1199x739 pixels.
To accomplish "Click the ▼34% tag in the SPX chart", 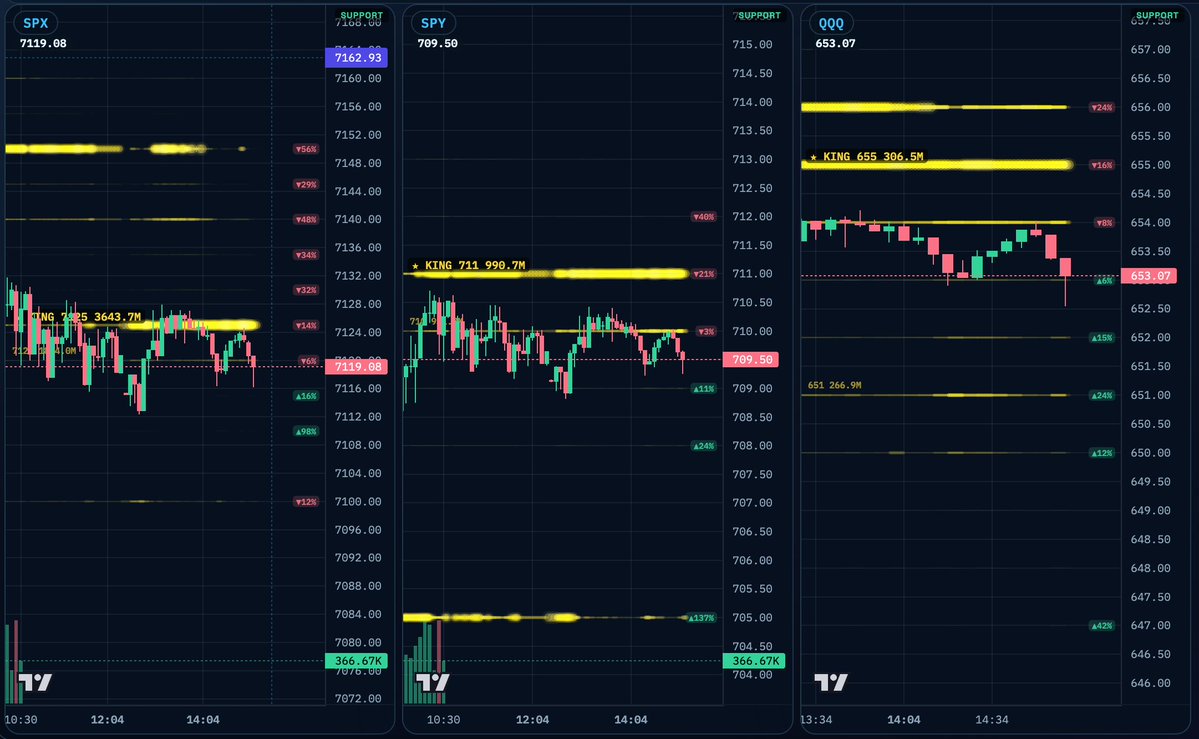I will tap(306, 255).
